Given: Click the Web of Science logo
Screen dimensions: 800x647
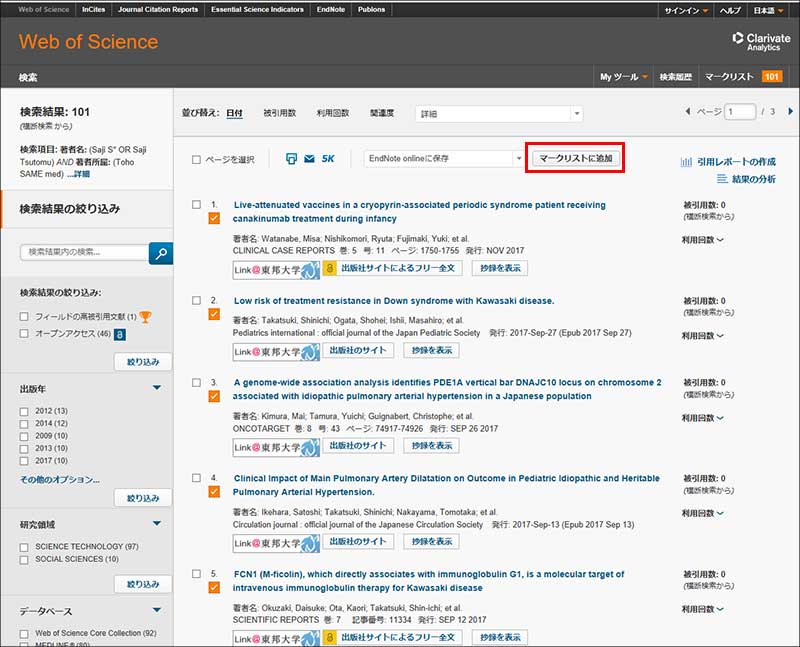Looking at the screenshot, I should [x=89, y=42].
